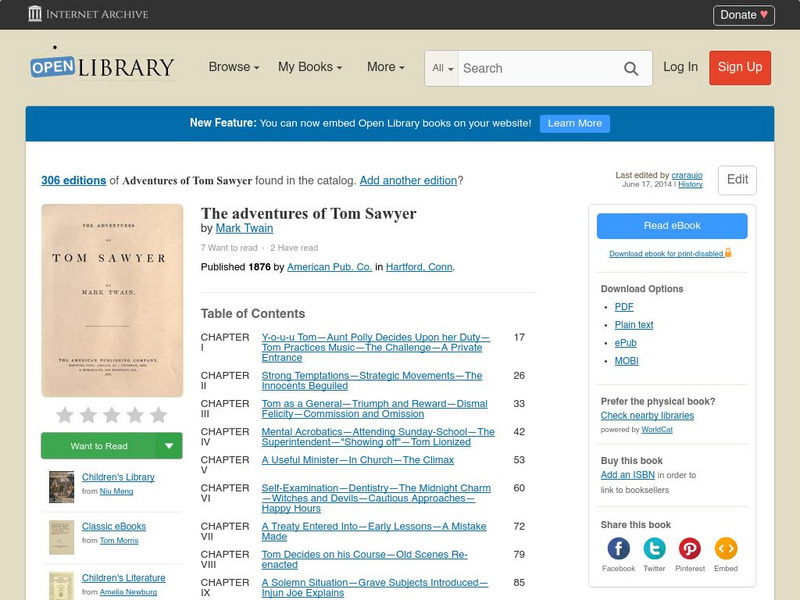800x600 pixels.
Task: Share the book on Facebook
Action: tap(619, 547)
